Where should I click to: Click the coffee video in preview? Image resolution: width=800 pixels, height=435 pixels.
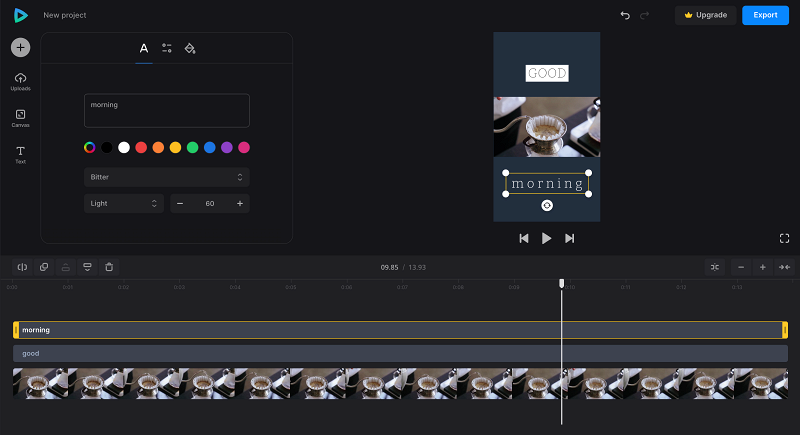point(547,127)
